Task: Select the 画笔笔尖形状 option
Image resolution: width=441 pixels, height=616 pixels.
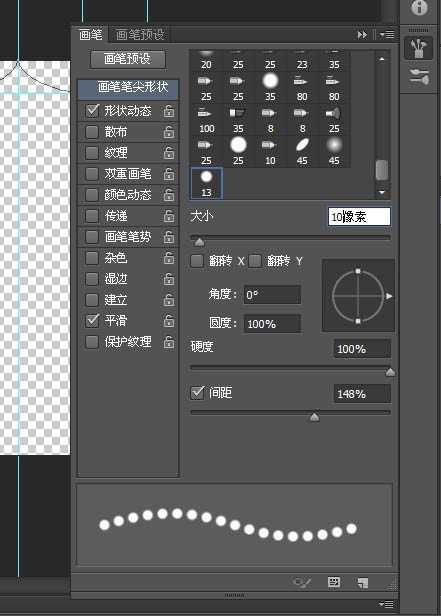Action: click(129, 88)
